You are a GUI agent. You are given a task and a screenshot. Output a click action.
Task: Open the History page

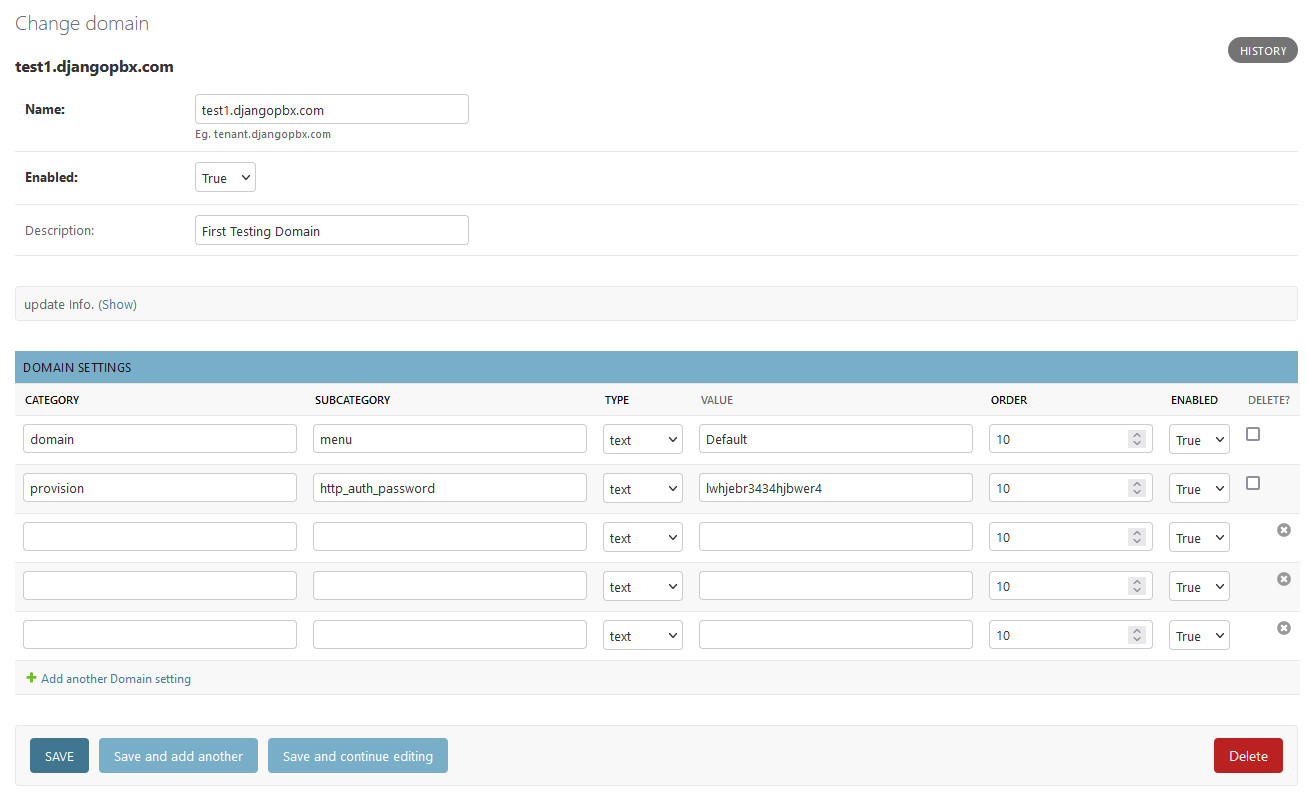tap(1262, 51)
